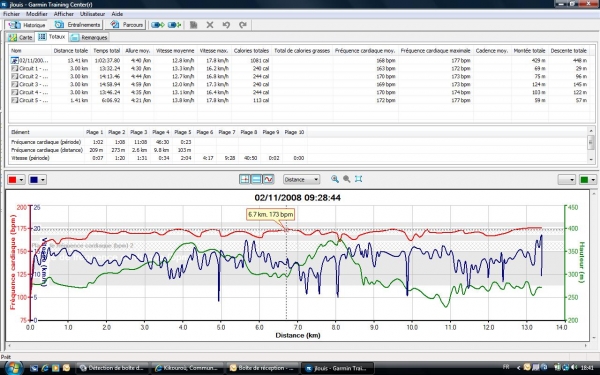Open the Distance axis dropdown
This screenshot has height=375, width=600.
pyautogui.click(x=302, y=179)
